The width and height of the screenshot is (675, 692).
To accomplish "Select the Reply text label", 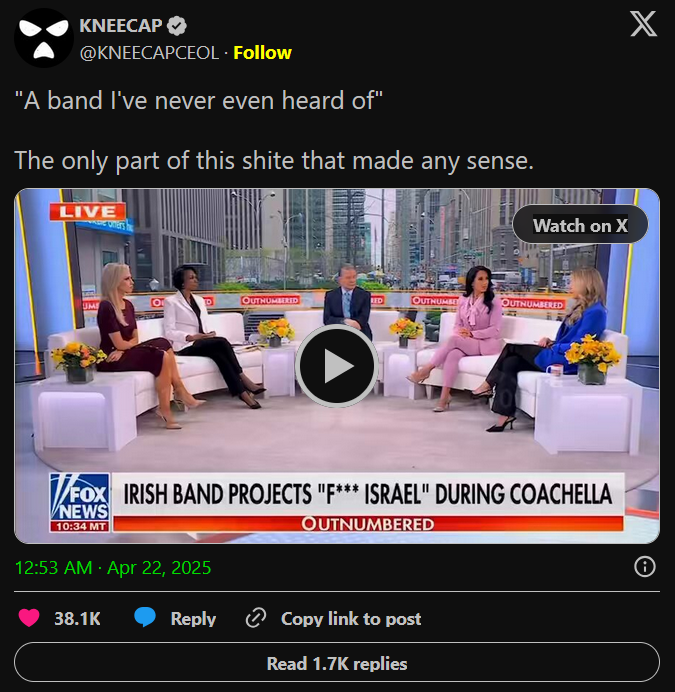I will (193, 619).
